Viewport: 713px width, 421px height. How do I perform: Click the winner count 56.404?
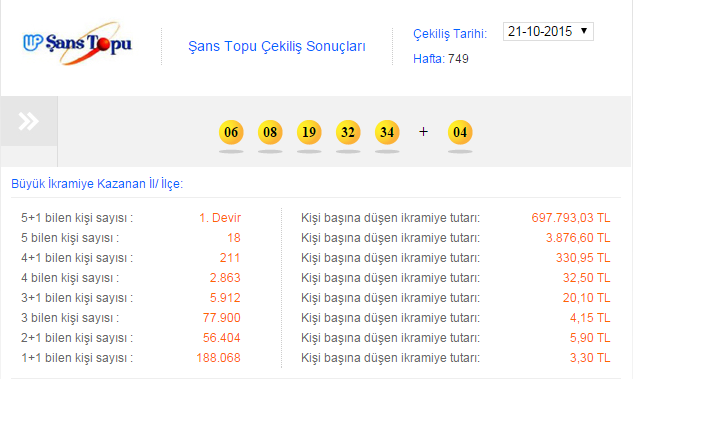(221, 338)
